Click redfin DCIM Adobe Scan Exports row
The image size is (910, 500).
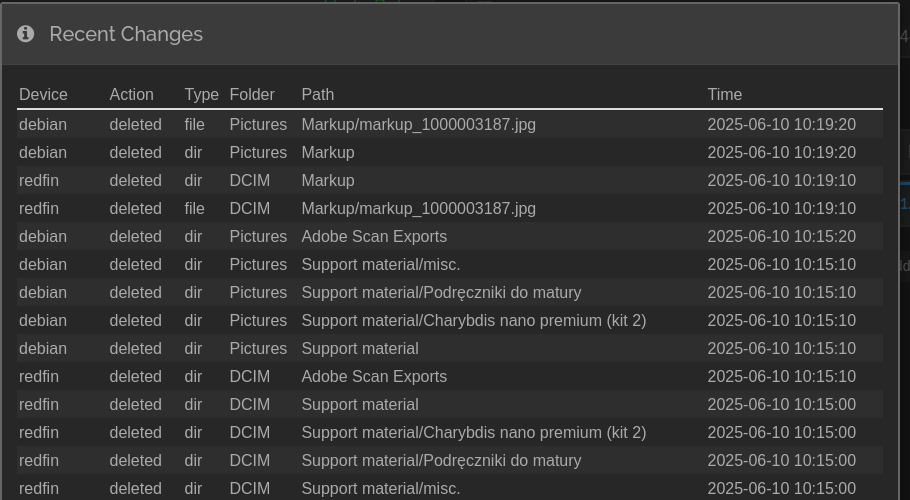point(450,376)
